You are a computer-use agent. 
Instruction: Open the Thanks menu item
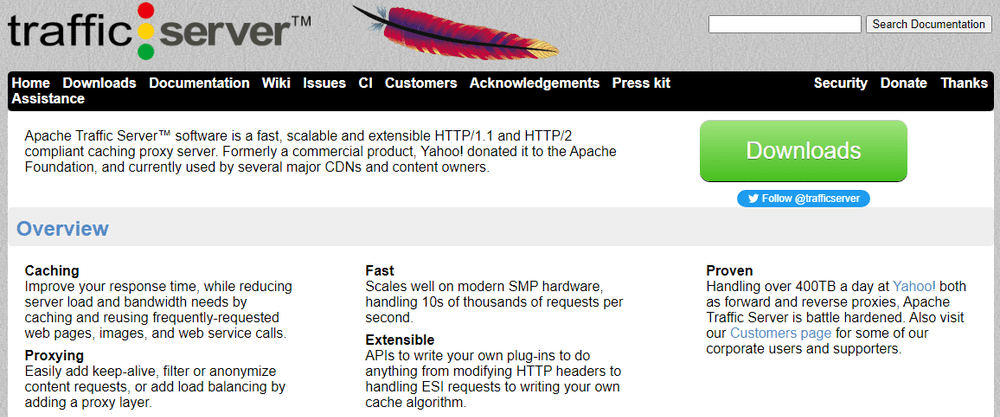pyautogui.click(x=964, y=83)
